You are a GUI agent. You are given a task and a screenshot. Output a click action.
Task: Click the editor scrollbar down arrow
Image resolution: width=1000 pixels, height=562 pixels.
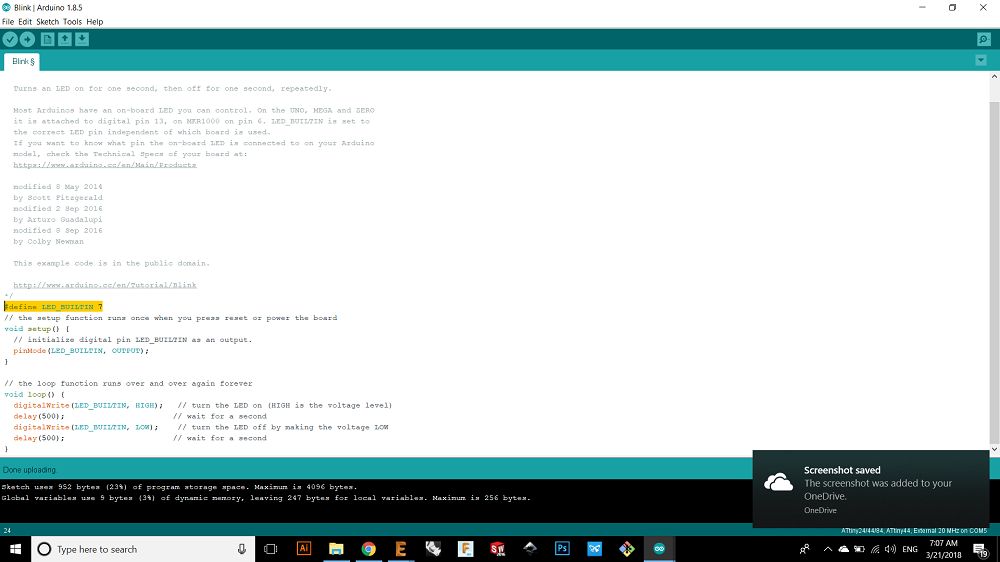994,450
